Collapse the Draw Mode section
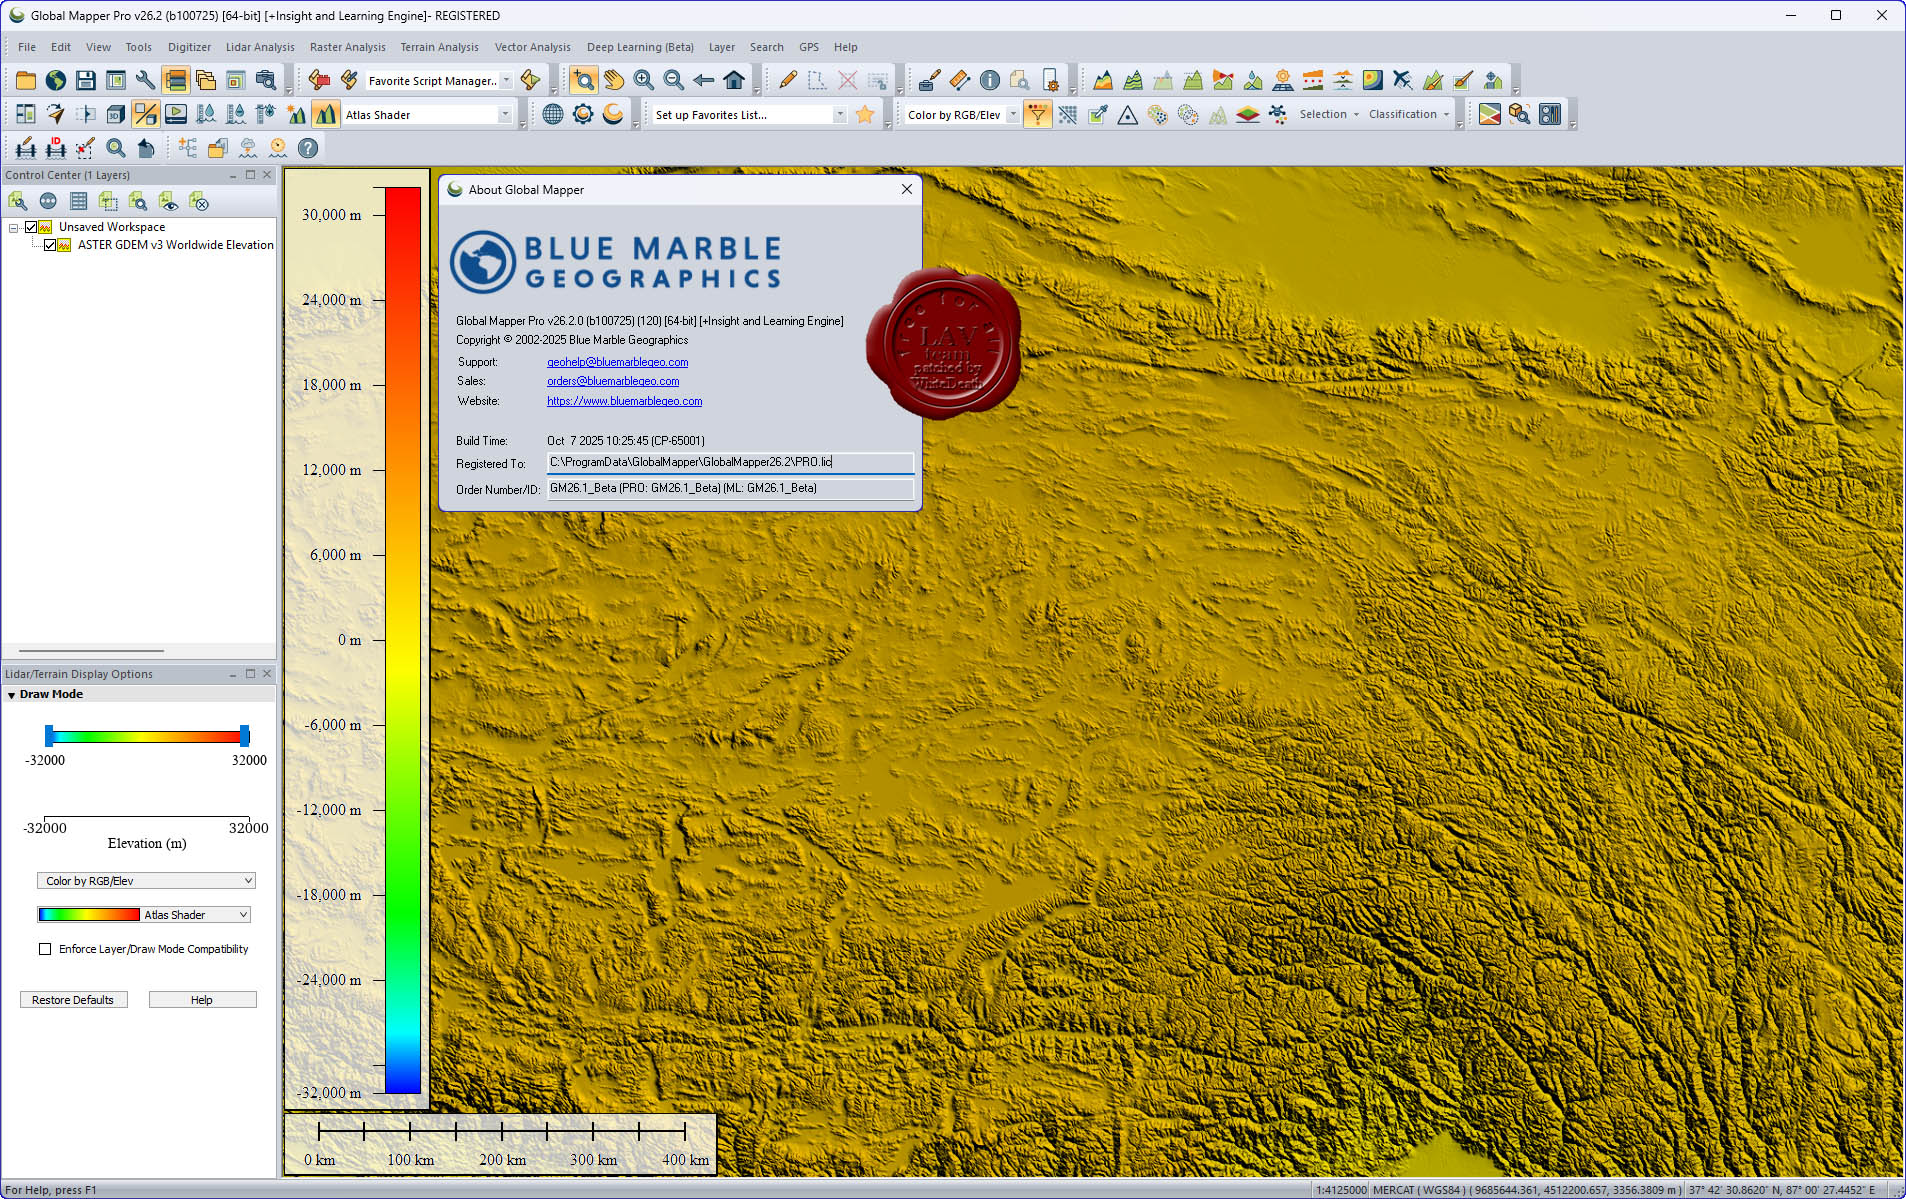1906x1199 pixels. coord(12,695)
